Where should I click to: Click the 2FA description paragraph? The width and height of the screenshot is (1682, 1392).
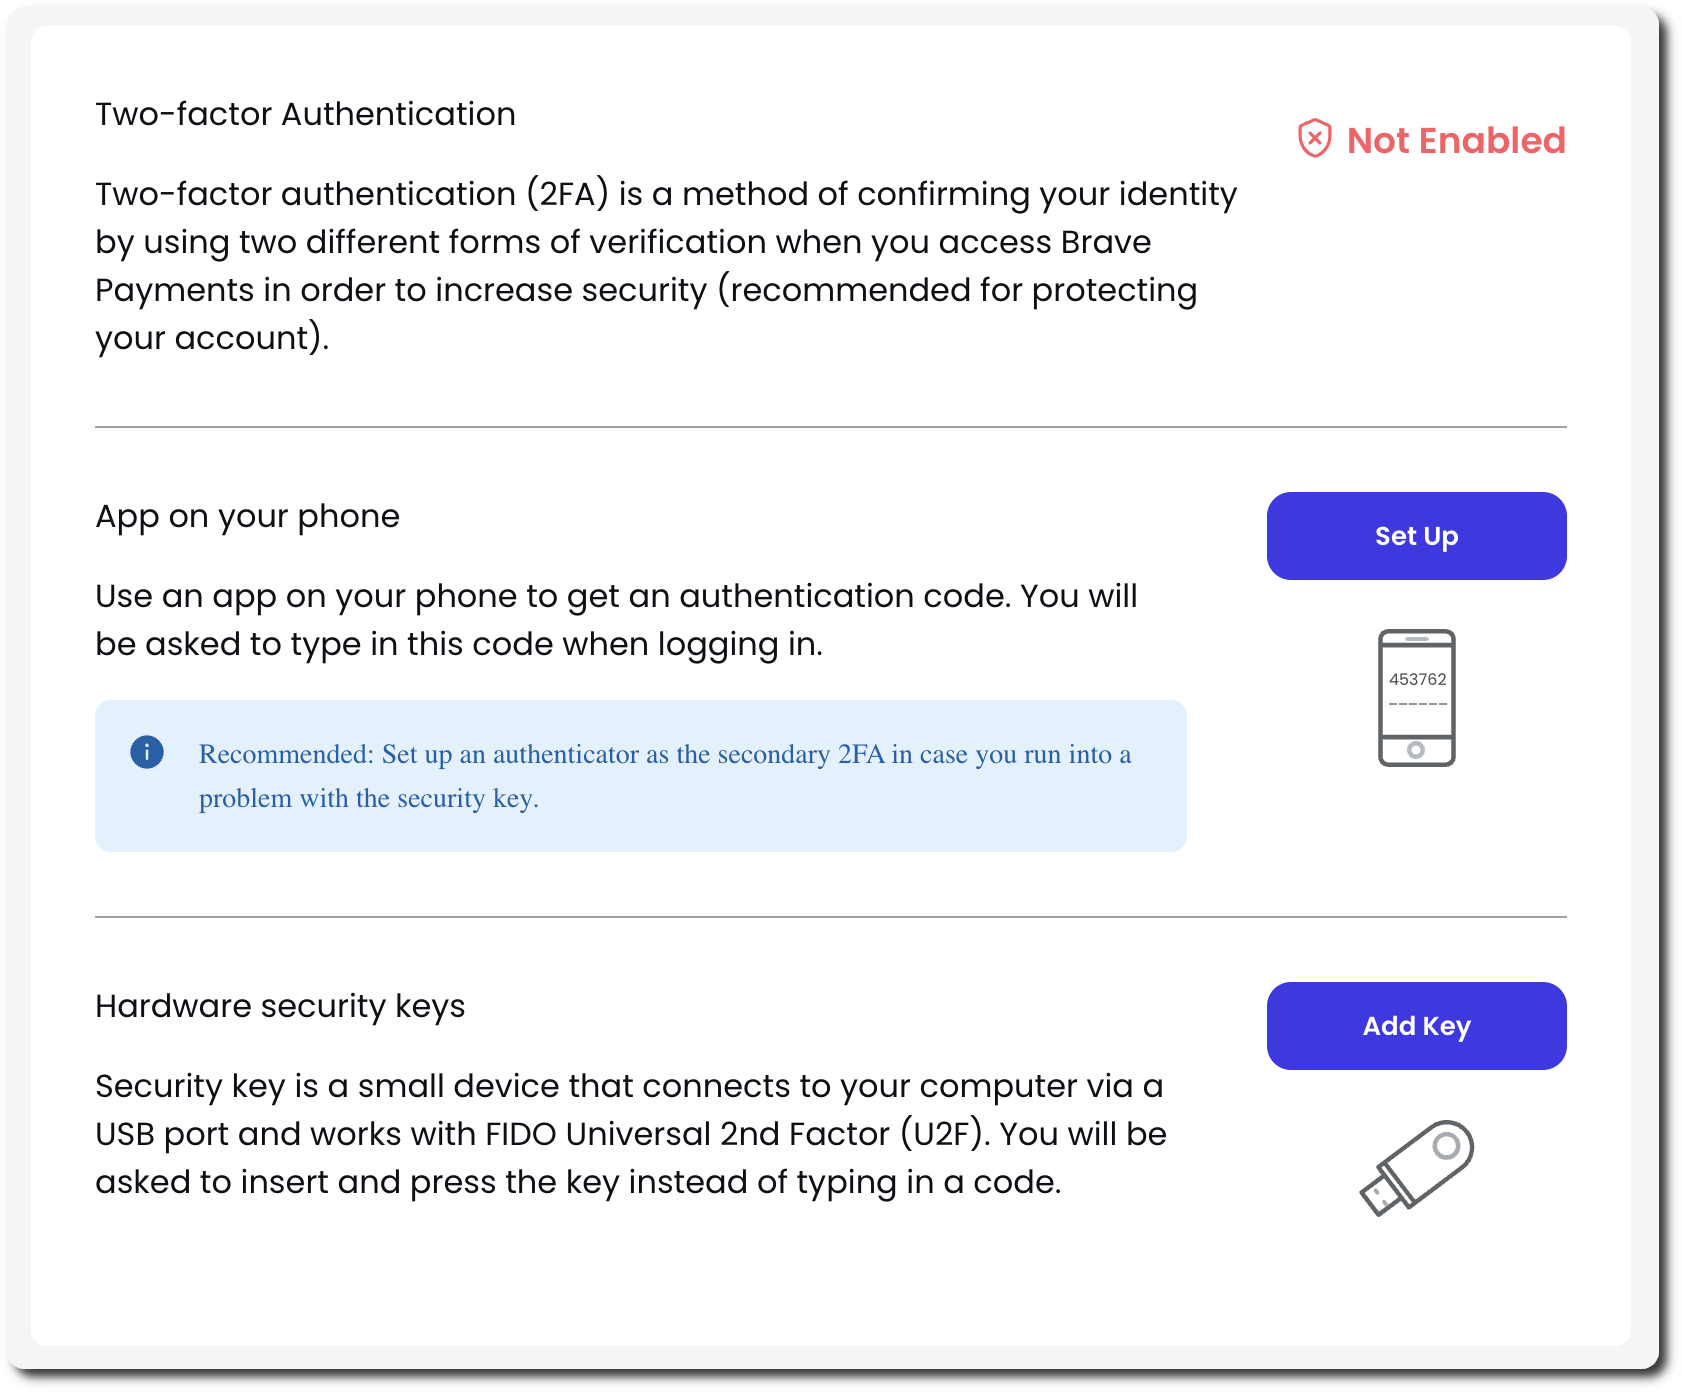click(x=665, y=266)
